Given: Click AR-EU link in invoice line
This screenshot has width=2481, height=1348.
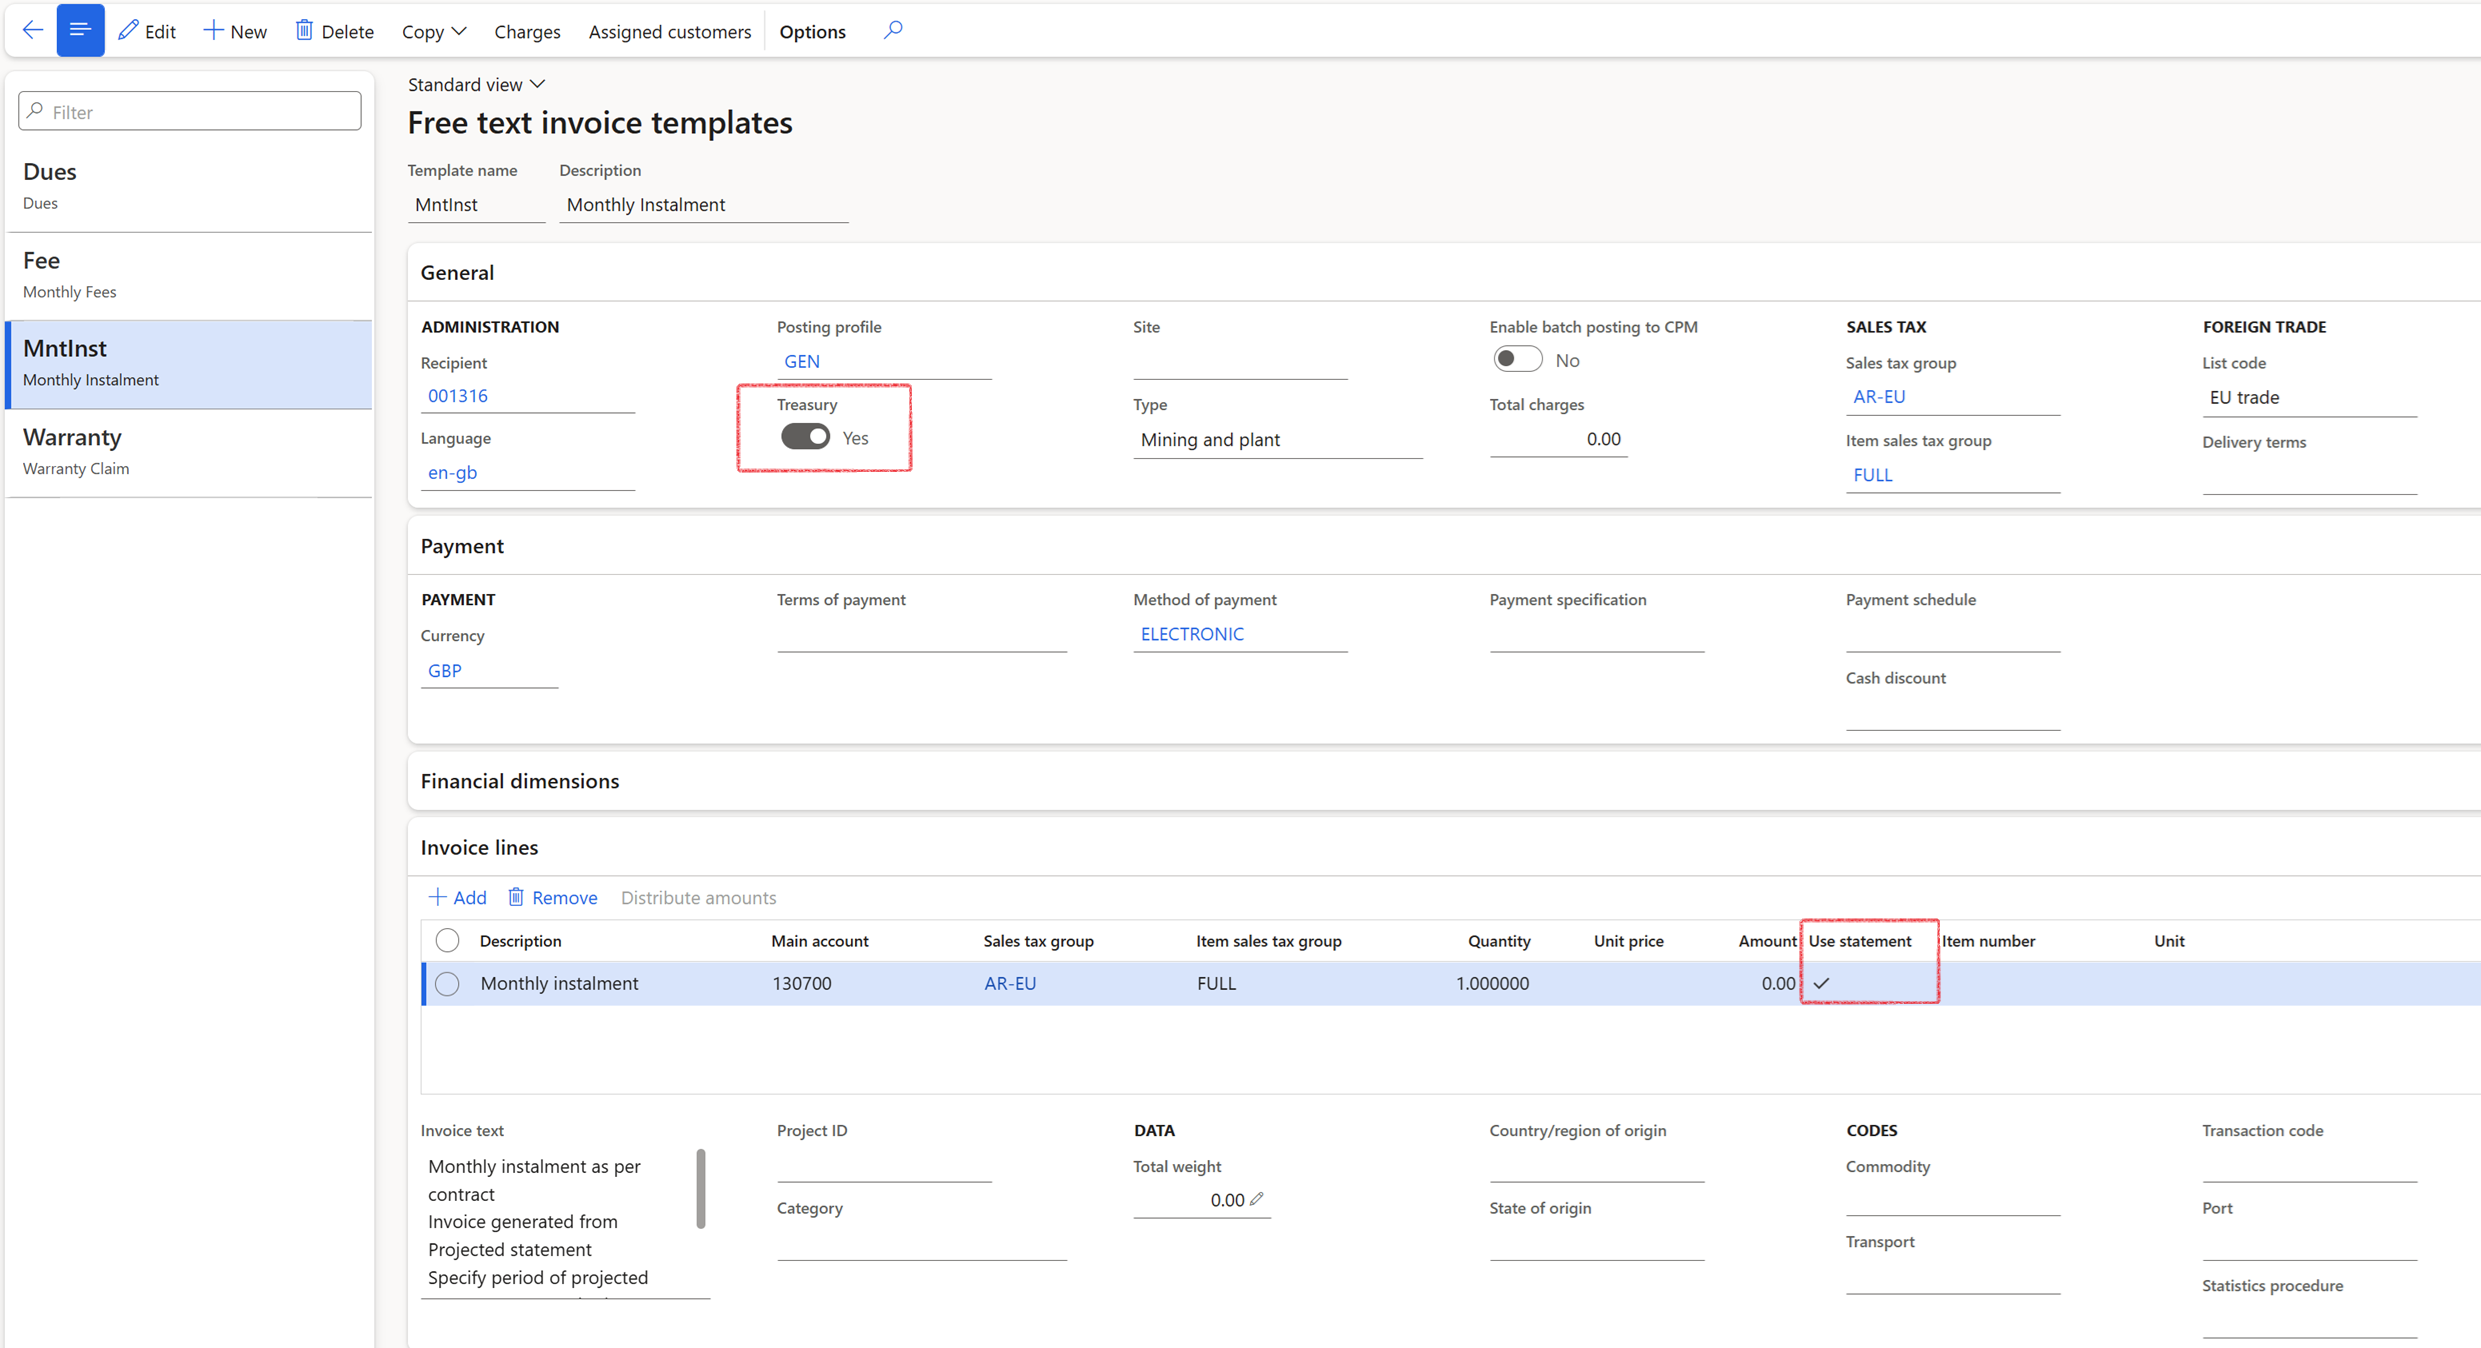Looking at the screenshot, I should (x=1010, y=983).
